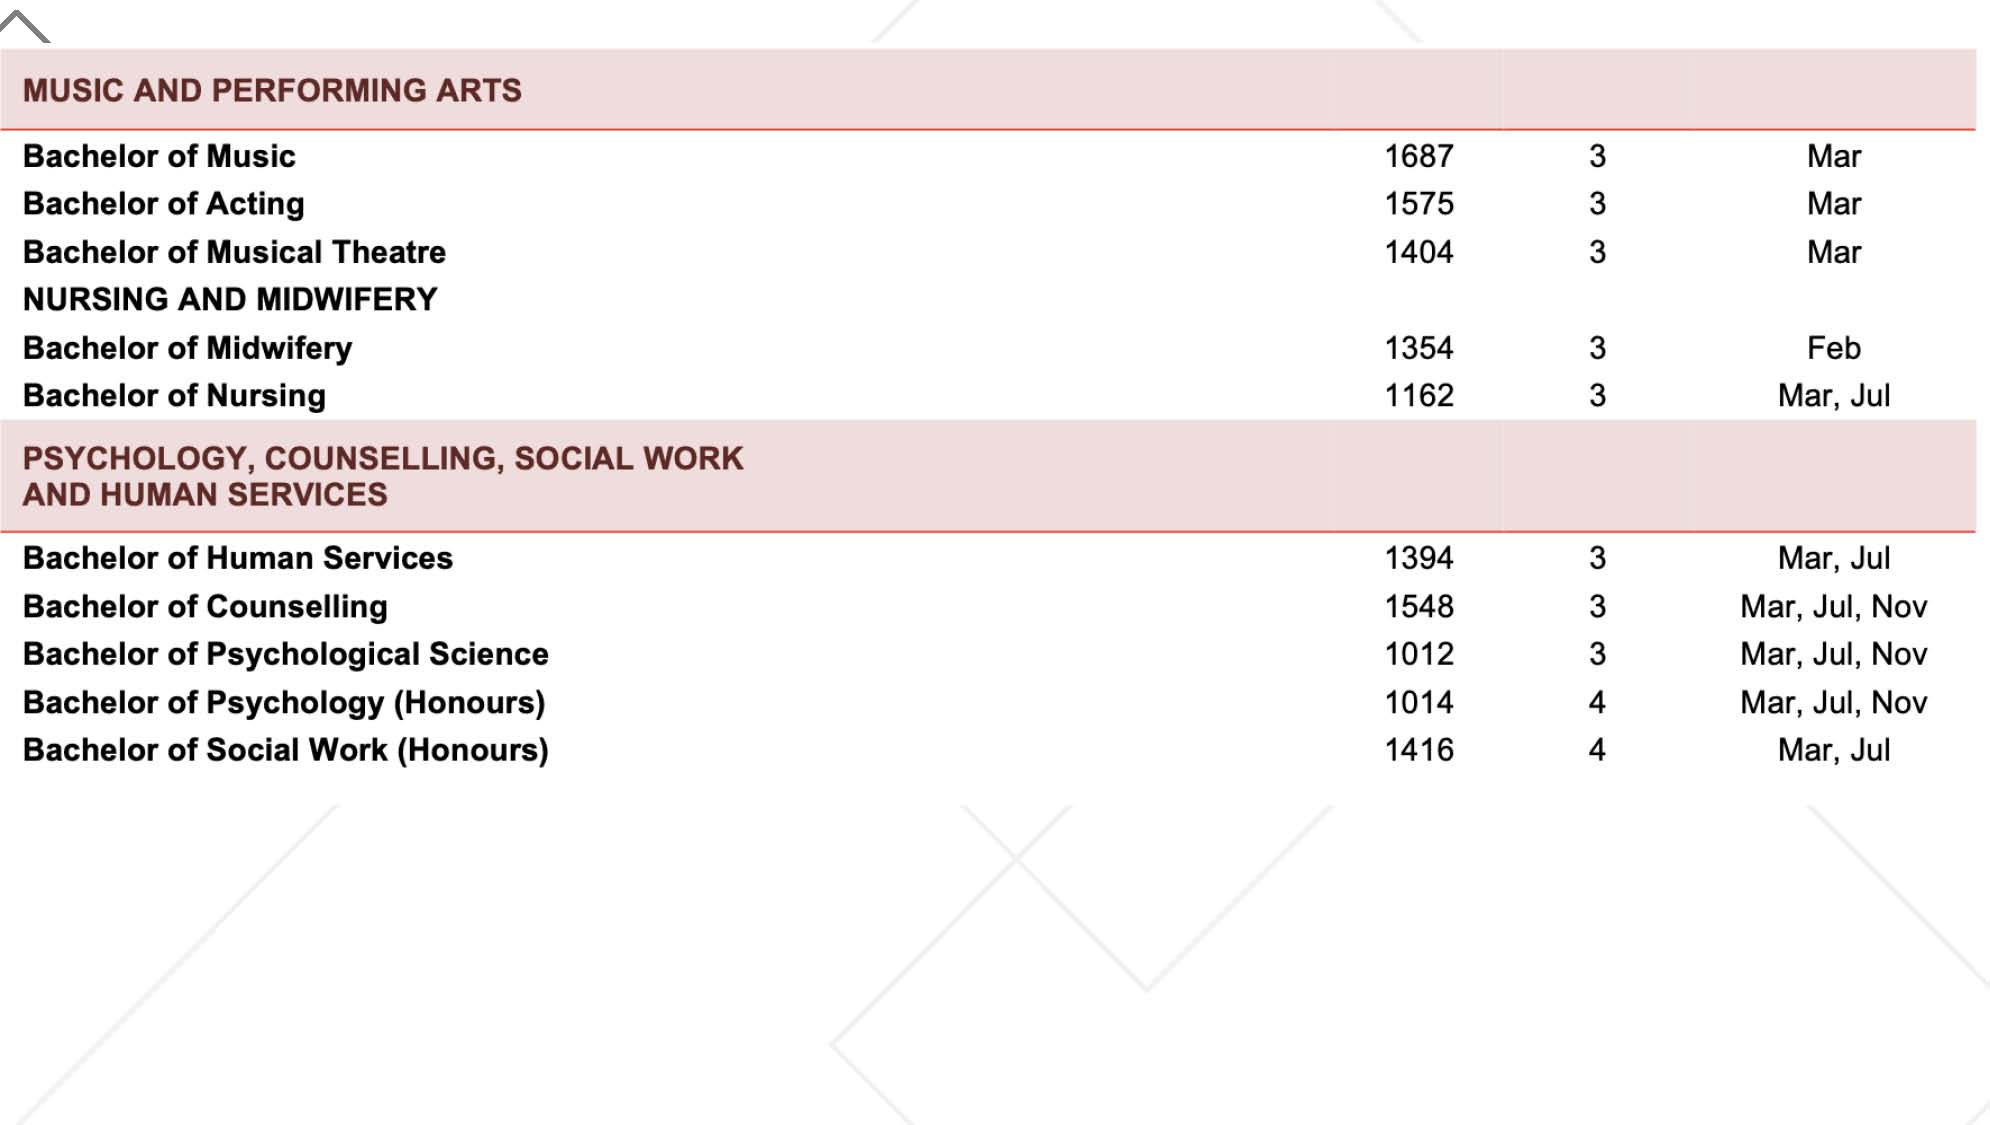
Task: Open Bachelor of Musical Theatre entry
Action: click(234, 252)
